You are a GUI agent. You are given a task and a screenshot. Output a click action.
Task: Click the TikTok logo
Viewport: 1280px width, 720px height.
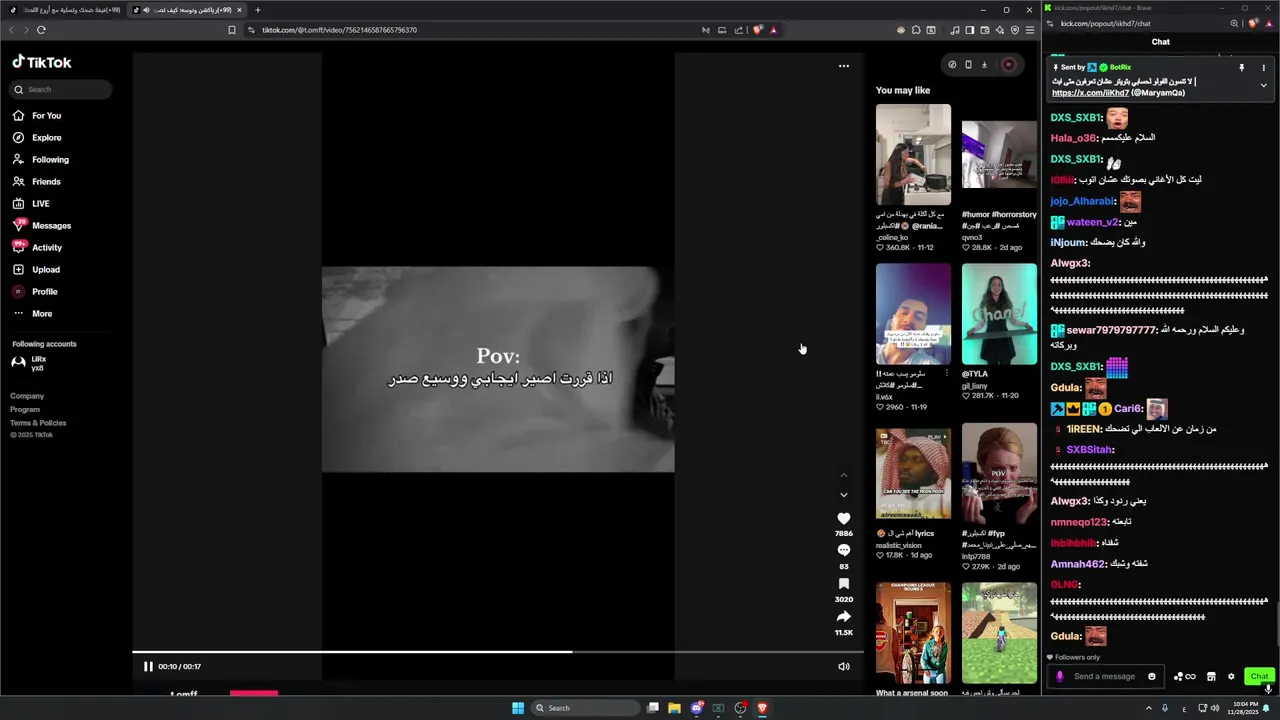tap(42, 62)
